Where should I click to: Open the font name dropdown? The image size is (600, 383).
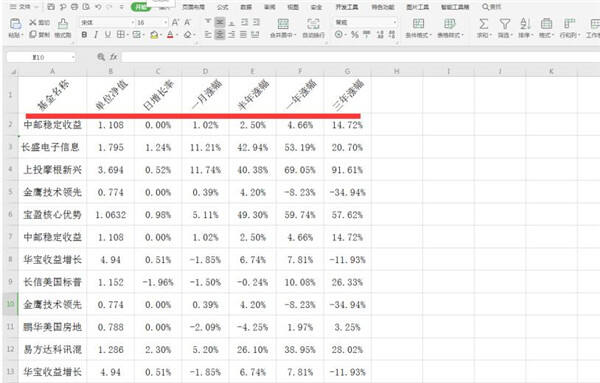(133, 23)
